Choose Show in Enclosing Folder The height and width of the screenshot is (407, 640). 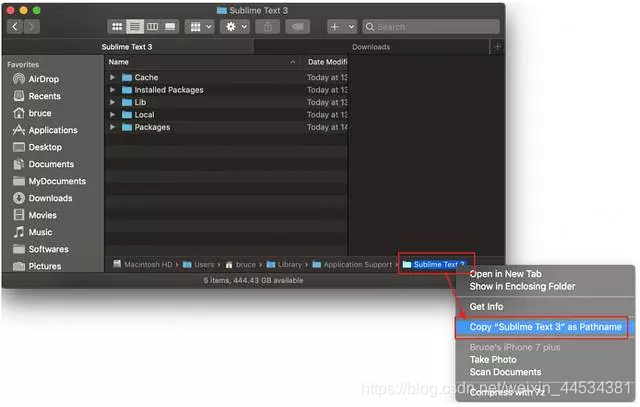click(522, 286)
